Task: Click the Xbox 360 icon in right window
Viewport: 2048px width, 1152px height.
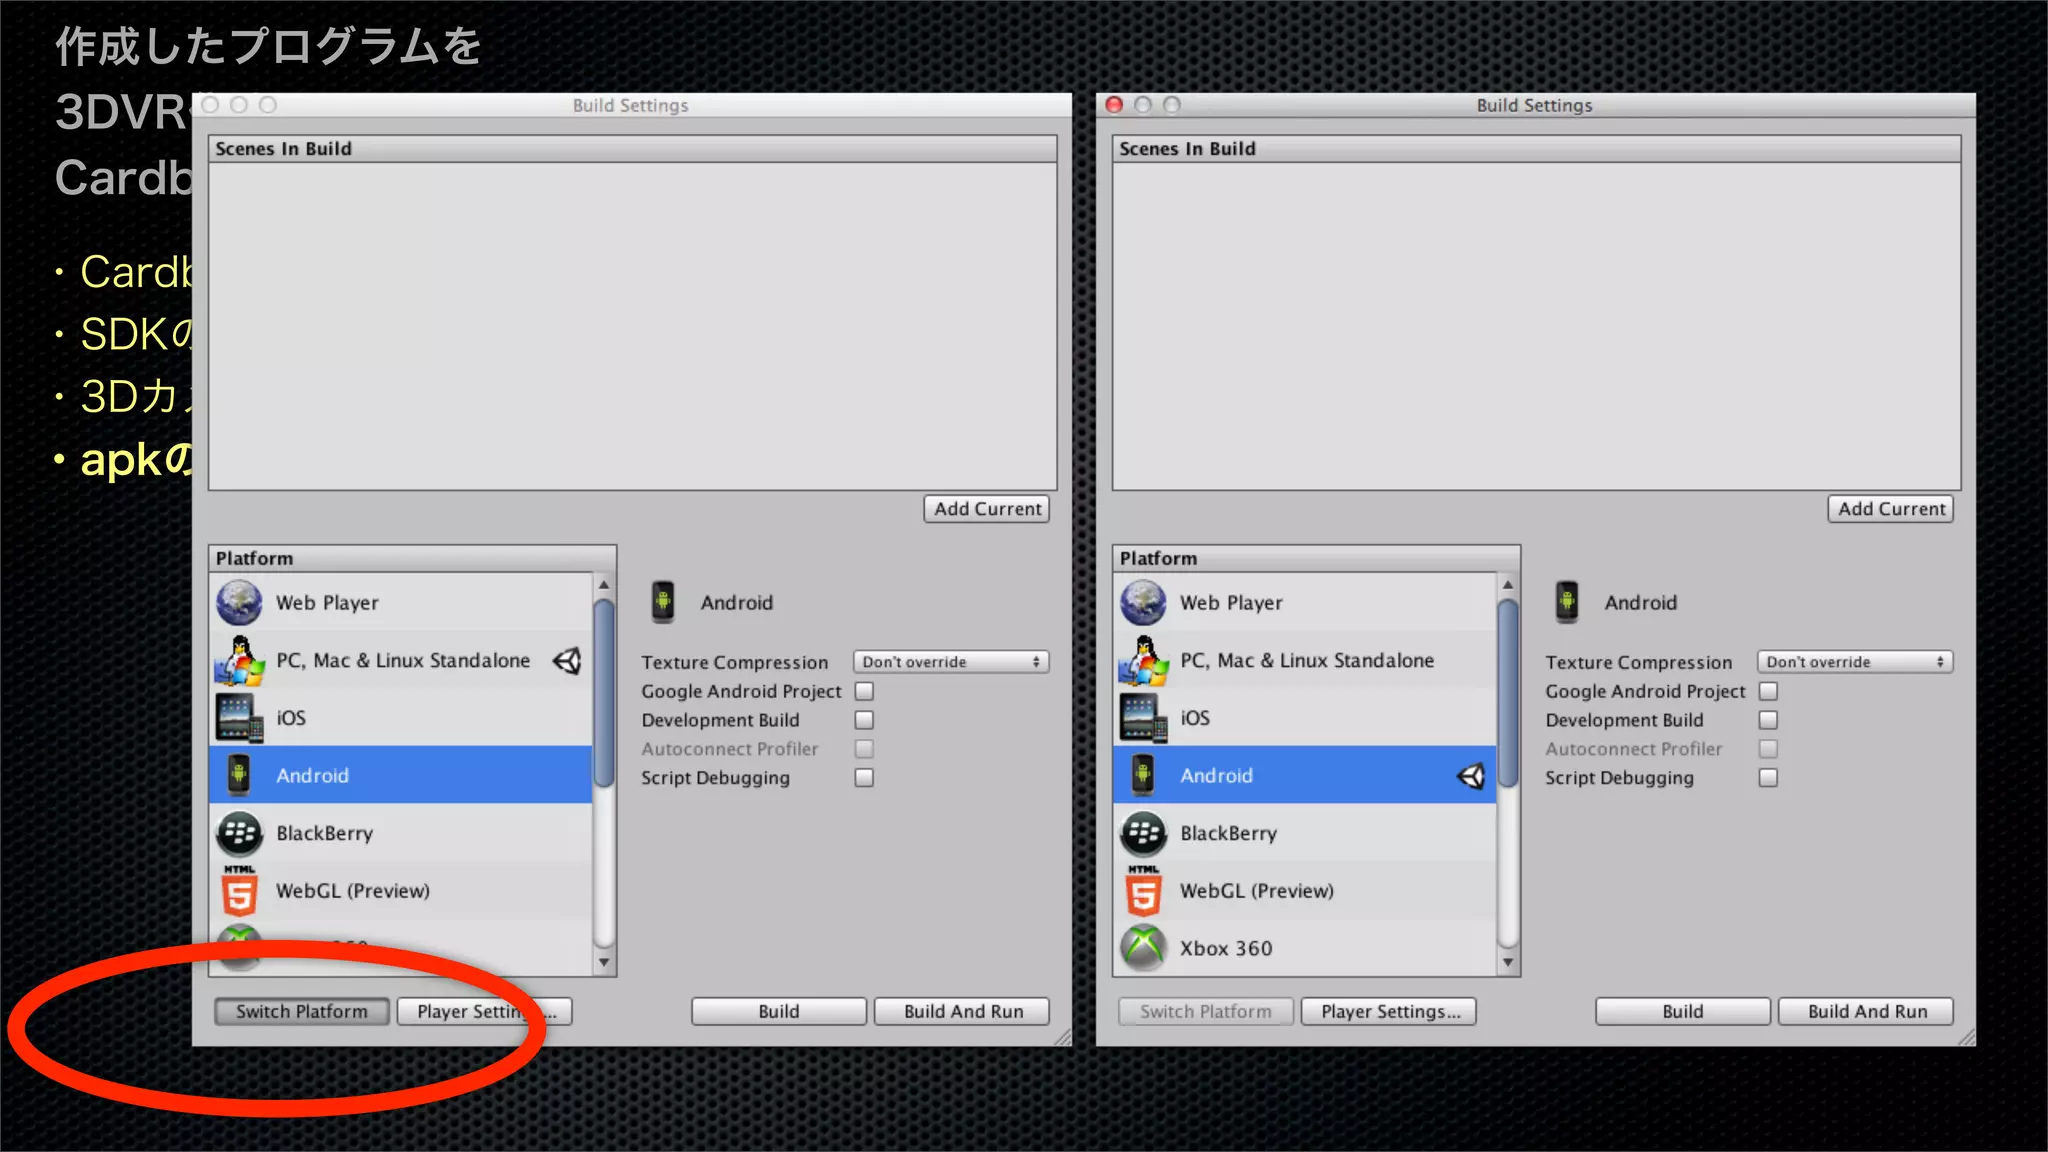Action: pyautogui.click(x=1143, y=948)
